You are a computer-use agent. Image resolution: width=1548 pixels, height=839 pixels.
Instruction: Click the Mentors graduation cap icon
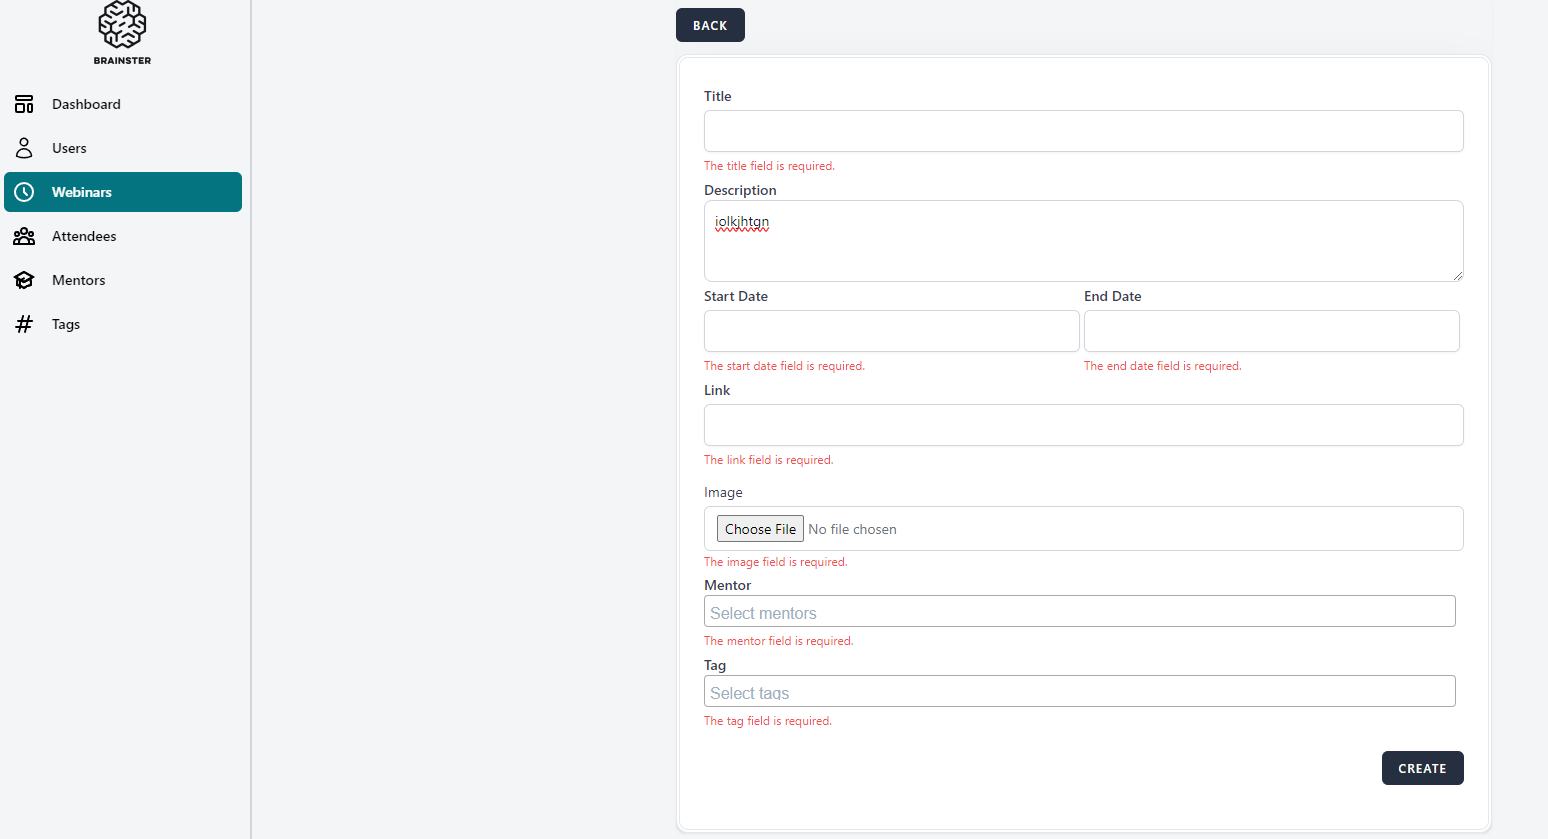click(24, 280)
